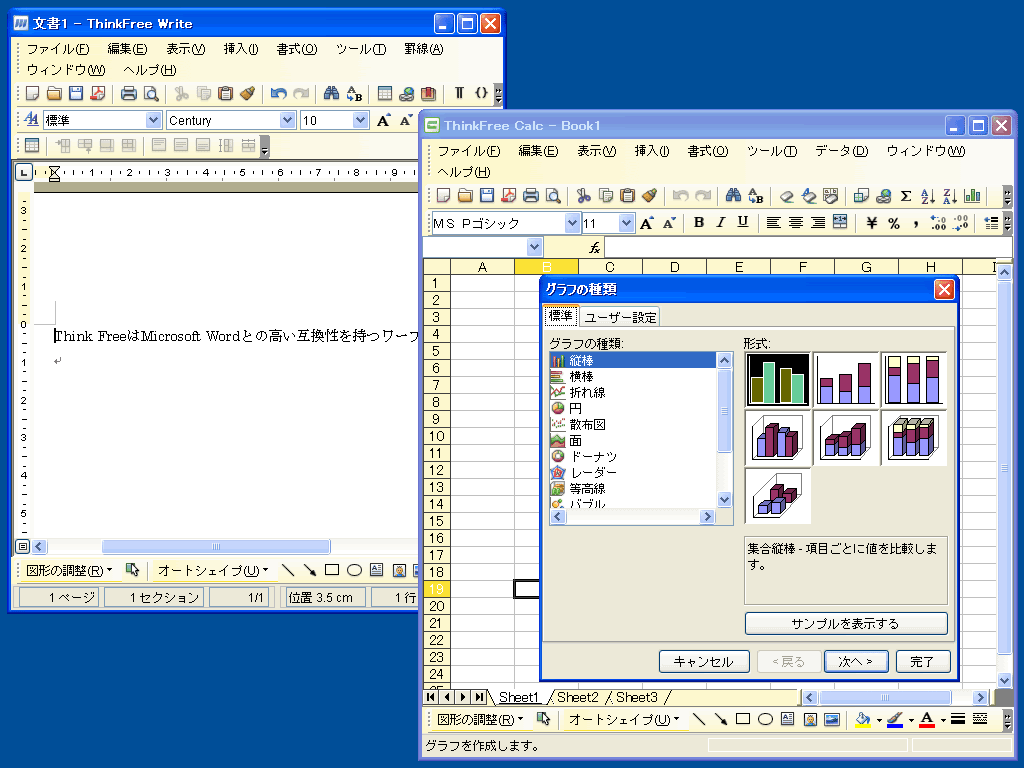Click the Merge cells icon in Calc
Viewport: 1024px width, 768px height.
[x=840, y=223]
